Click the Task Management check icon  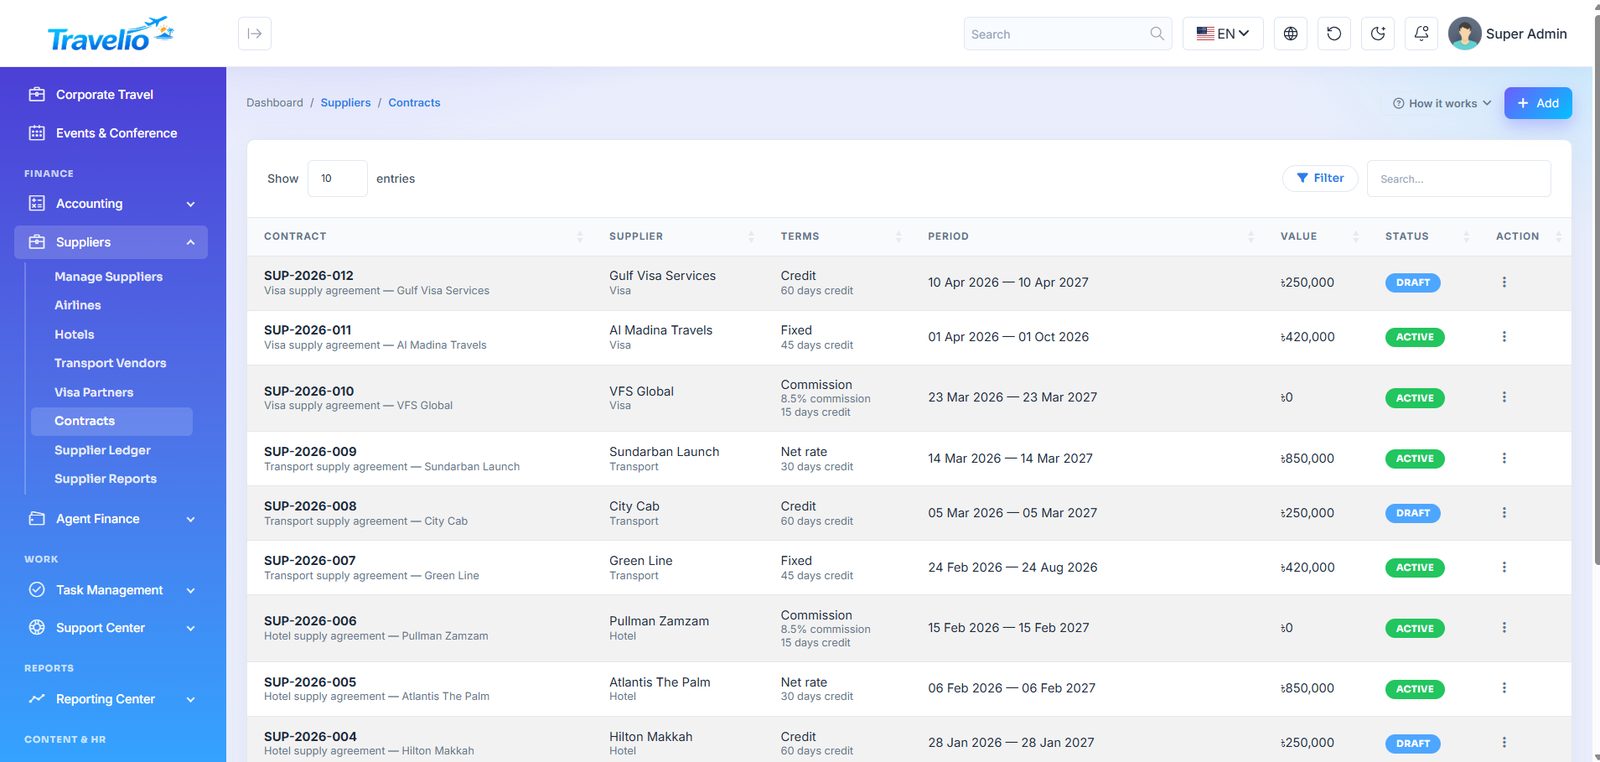pyautogui.click(x=37, y=590)
